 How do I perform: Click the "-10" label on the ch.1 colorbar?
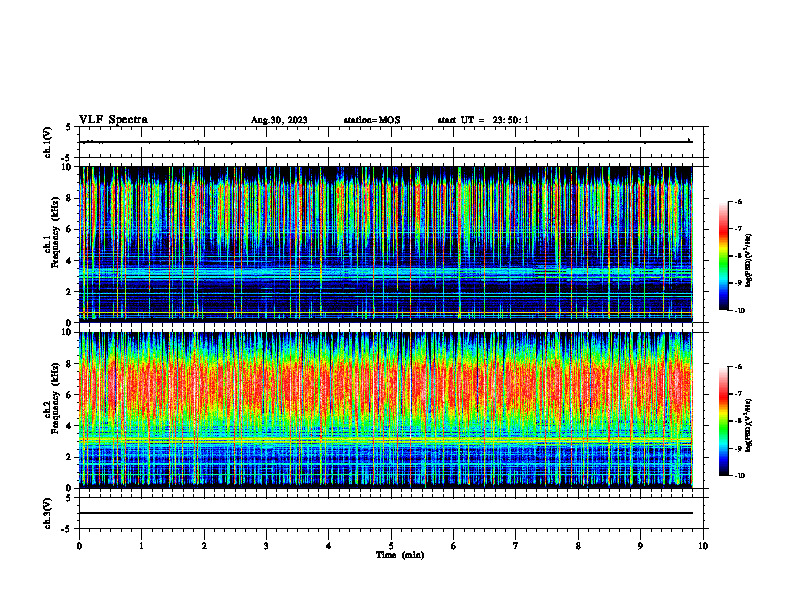pyautogui.click(x=740, y=311)
